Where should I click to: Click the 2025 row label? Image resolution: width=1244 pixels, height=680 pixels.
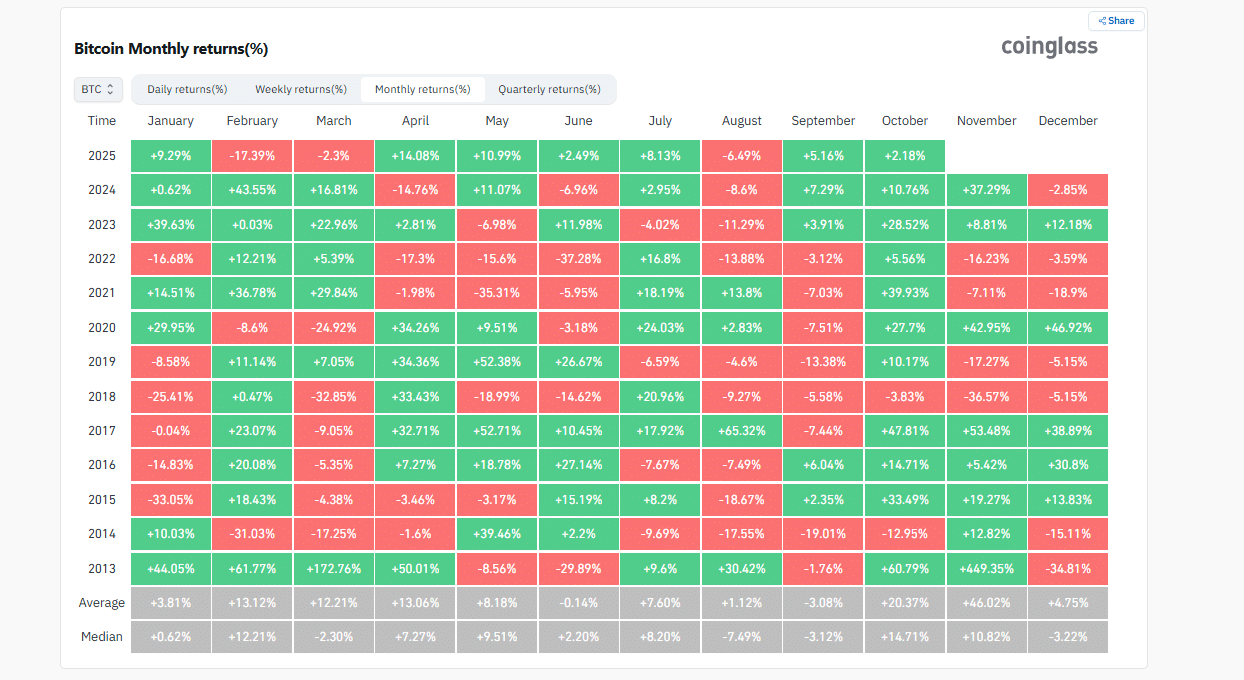tap(102, 156)
